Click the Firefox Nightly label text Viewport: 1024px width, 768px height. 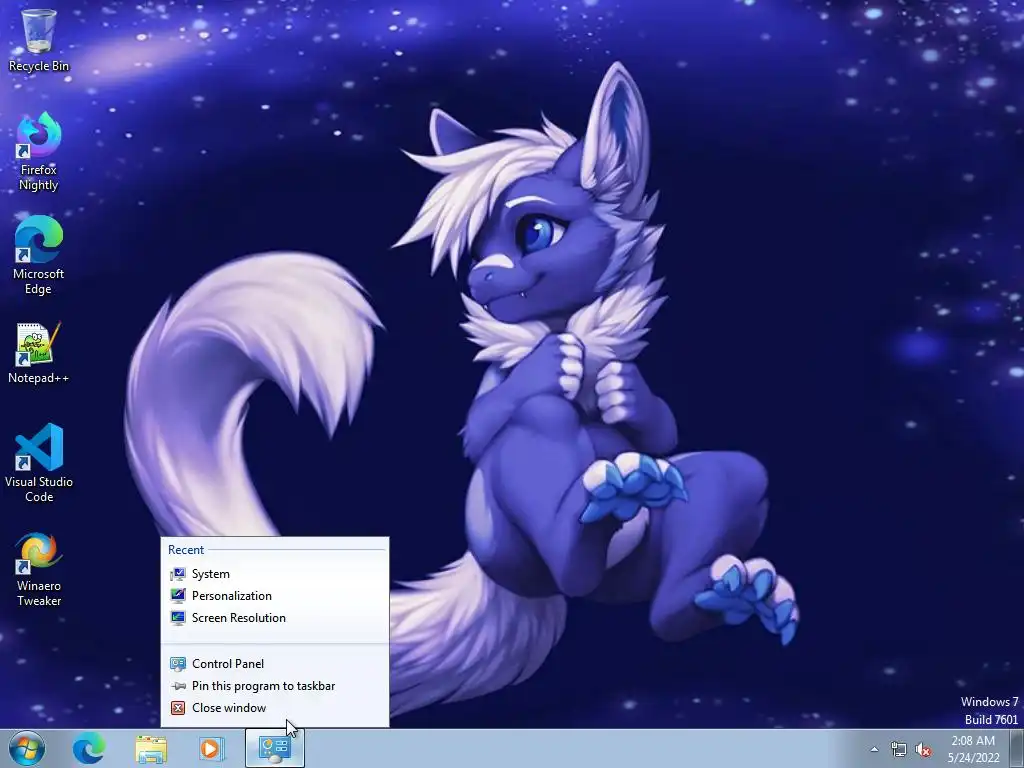click(39, 178)
